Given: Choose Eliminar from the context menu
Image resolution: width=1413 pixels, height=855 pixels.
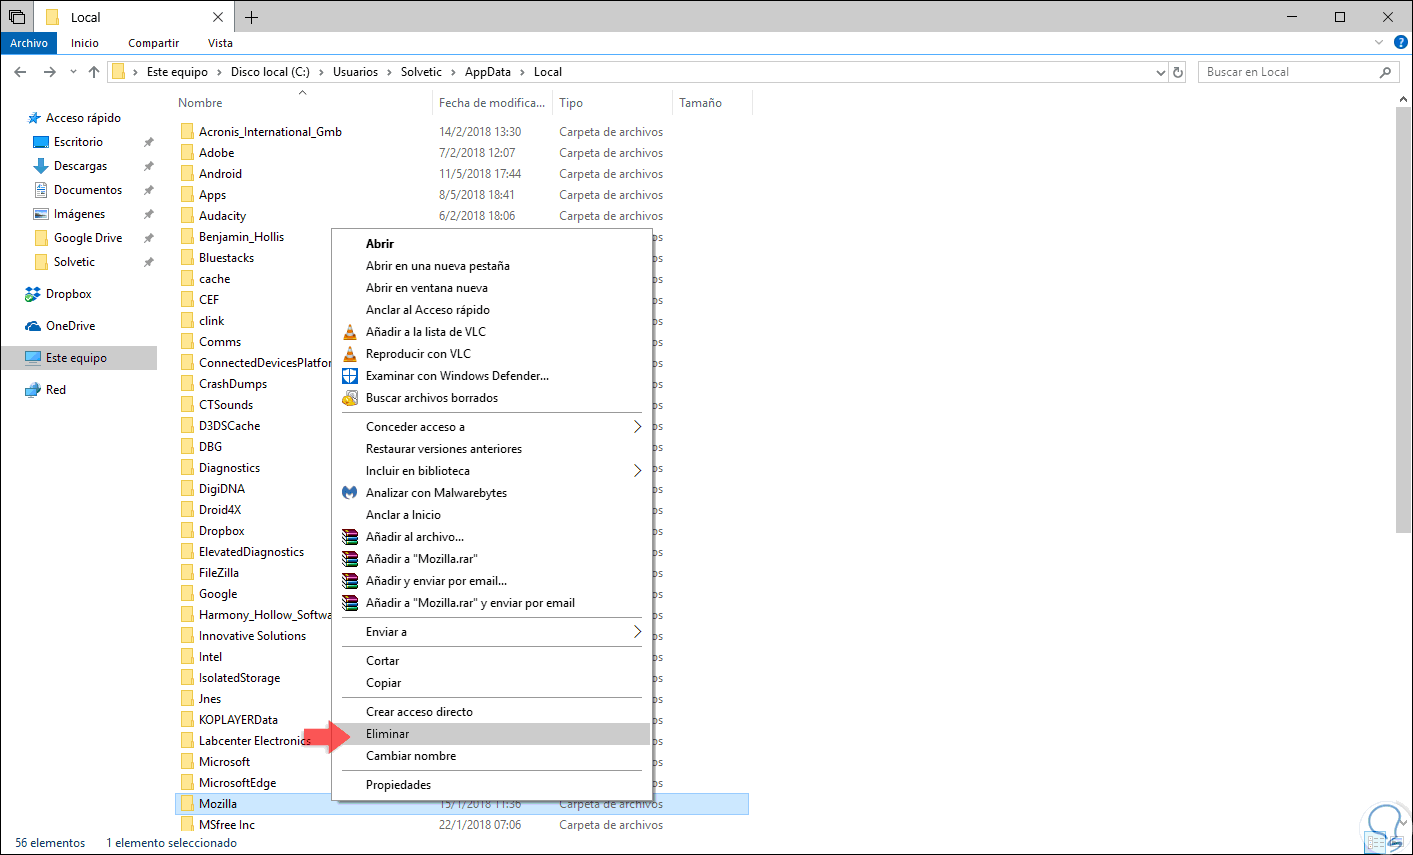Looking at the screenshot, I should tap(491, 734).
